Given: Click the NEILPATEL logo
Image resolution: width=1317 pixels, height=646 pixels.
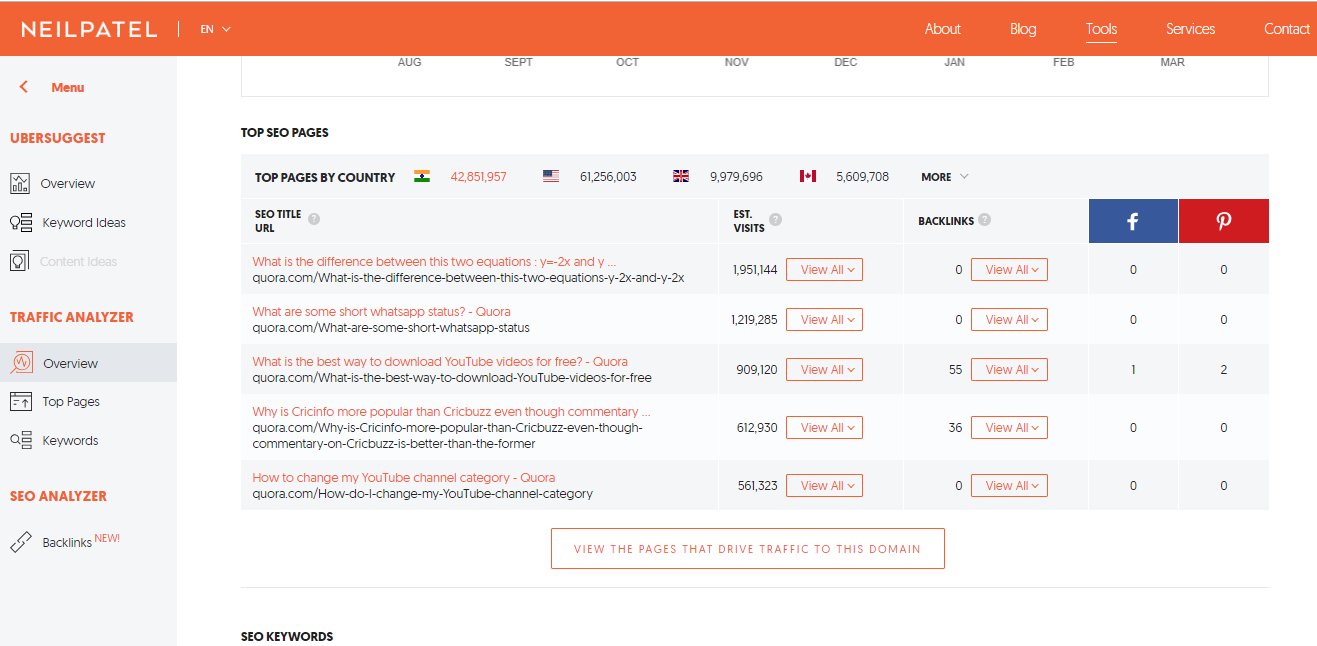Looking at the screenshot, I should point(89,29).
